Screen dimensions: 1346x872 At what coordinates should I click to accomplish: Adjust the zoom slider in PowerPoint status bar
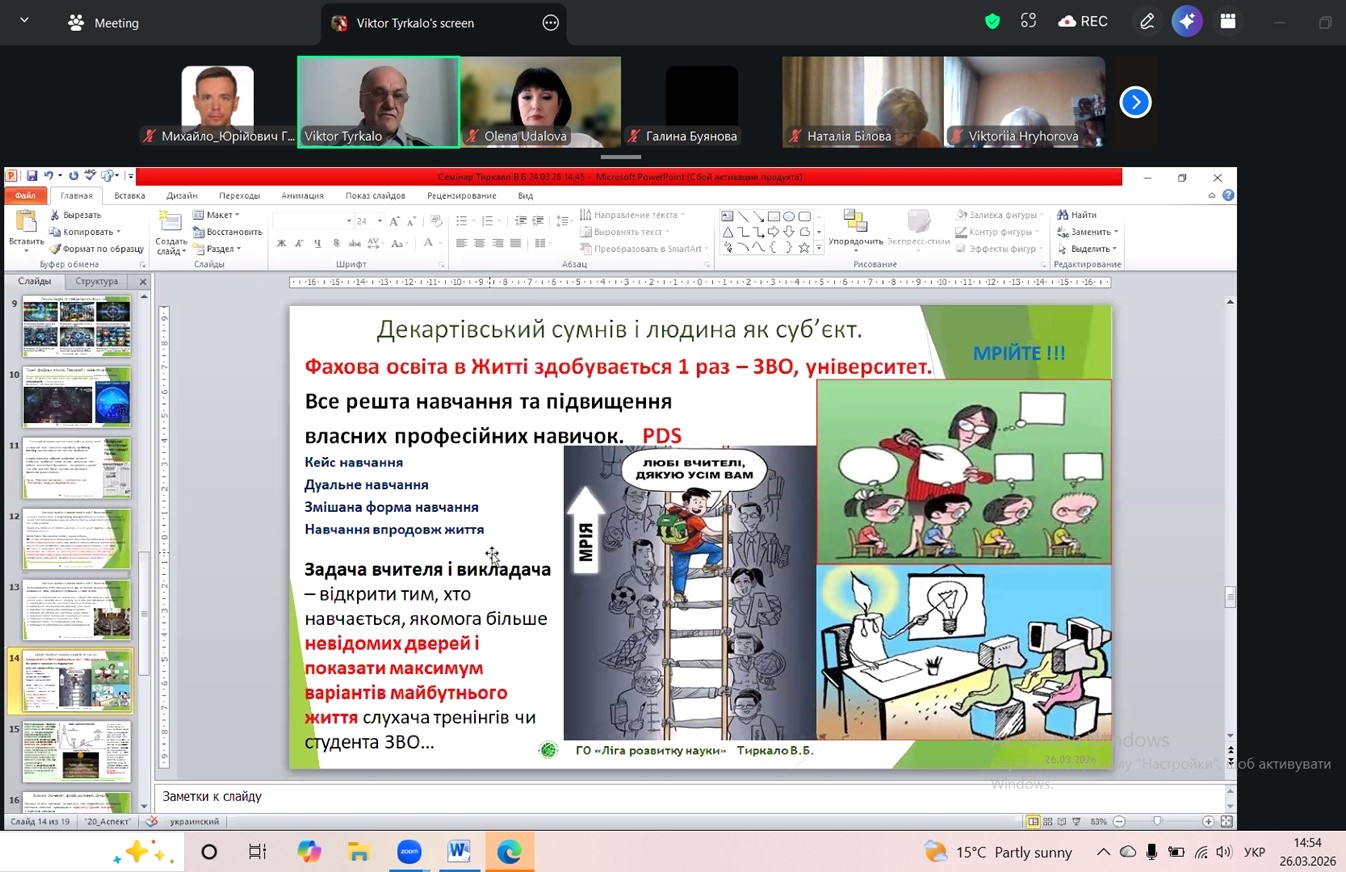coord(1157,822)
